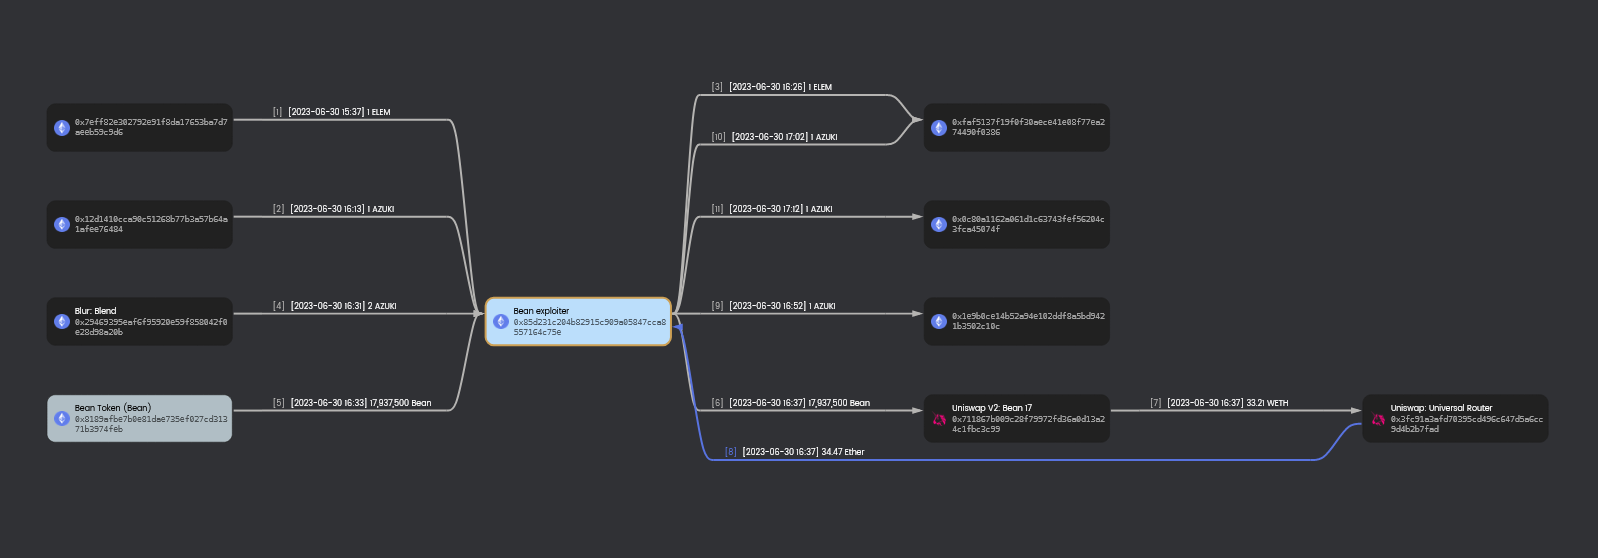Select the 'Uniswap: Universal Router' node label
Screen dimensions: 1598x558
(x=1441, y=408)
